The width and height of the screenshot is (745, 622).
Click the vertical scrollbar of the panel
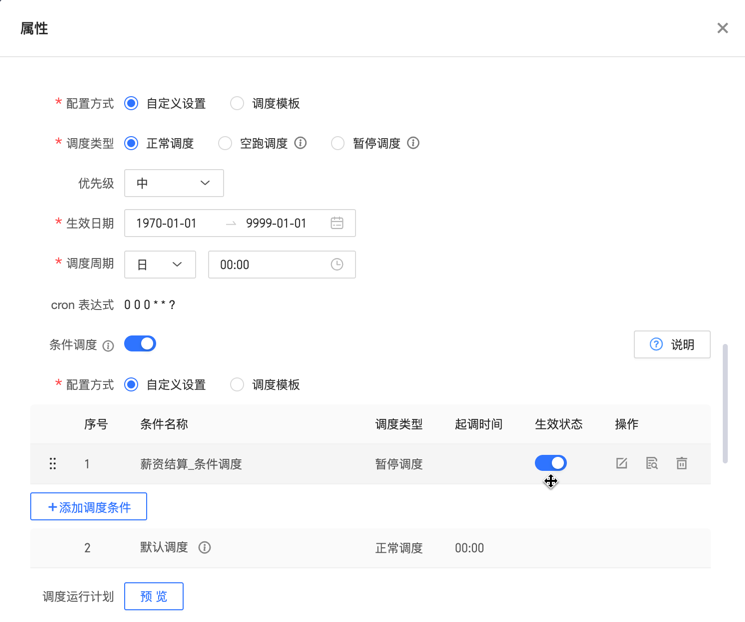725,403
